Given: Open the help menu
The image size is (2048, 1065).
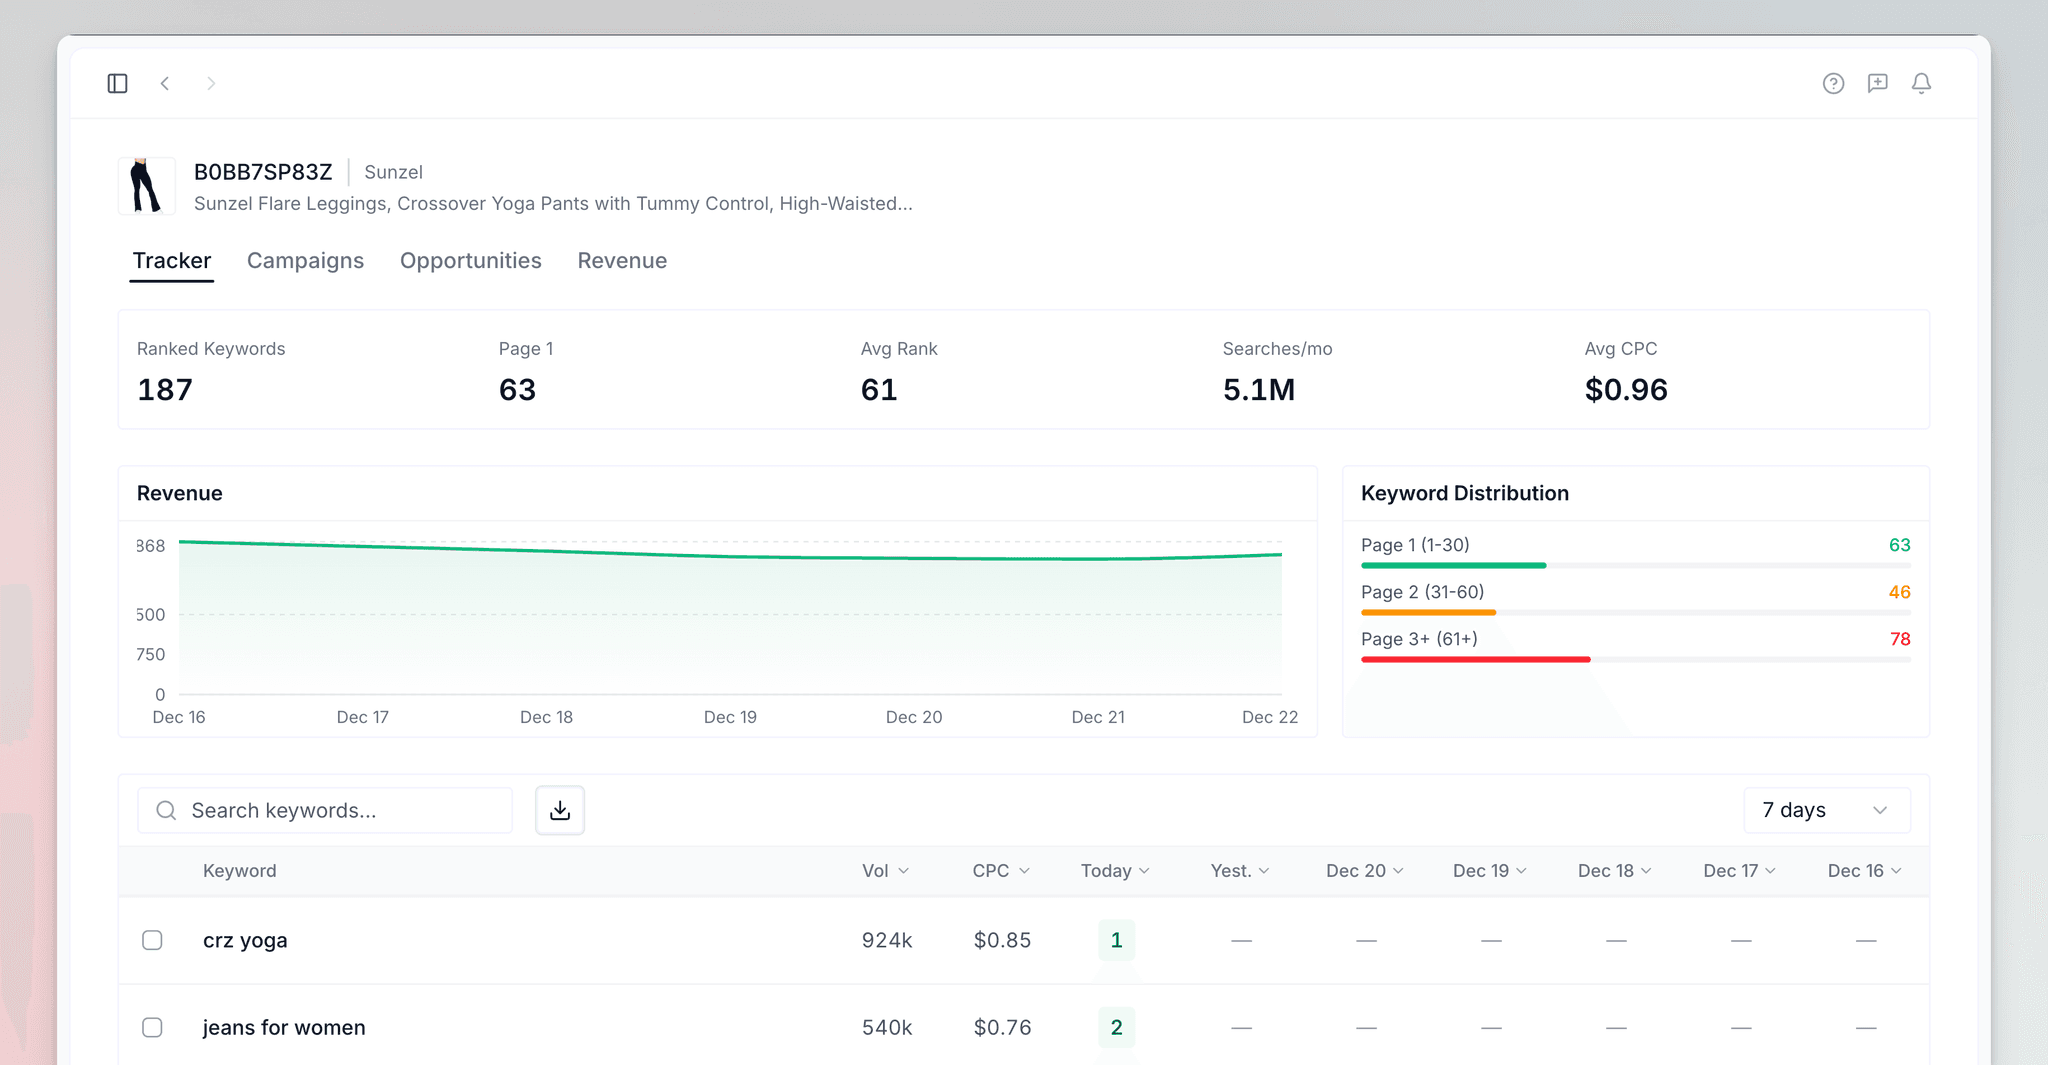Looking at the screenshot, I should [1833, 83].
